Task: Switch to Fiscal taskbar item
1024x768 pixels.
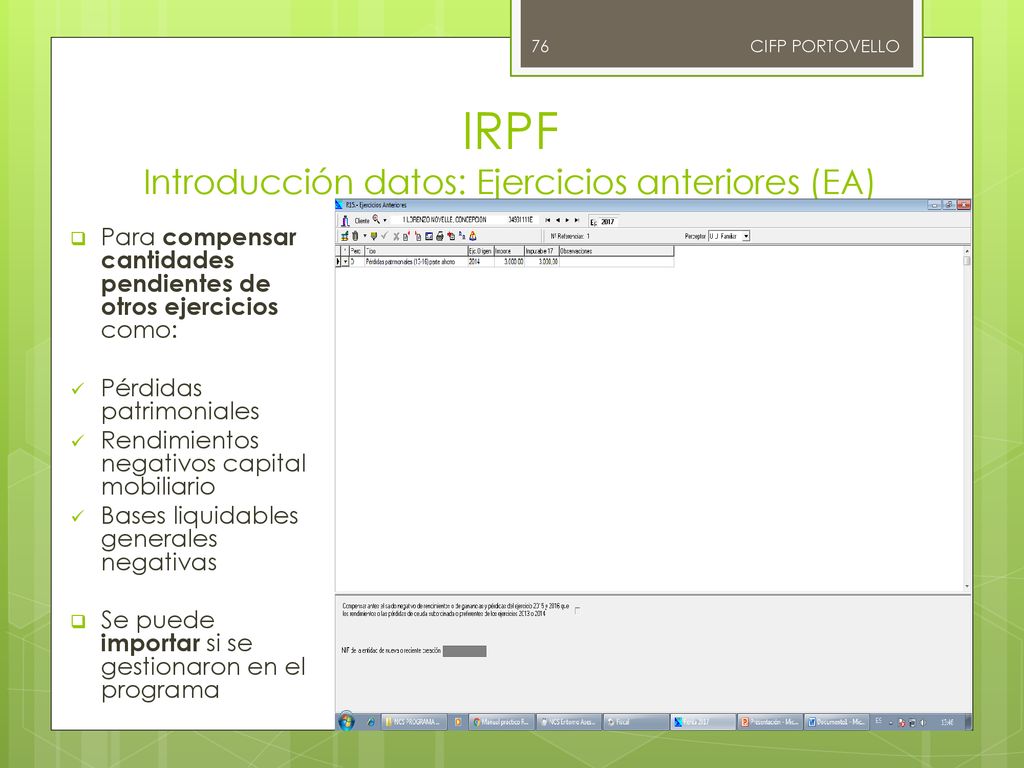Action: pyautogui.click(x=636, y=722)
